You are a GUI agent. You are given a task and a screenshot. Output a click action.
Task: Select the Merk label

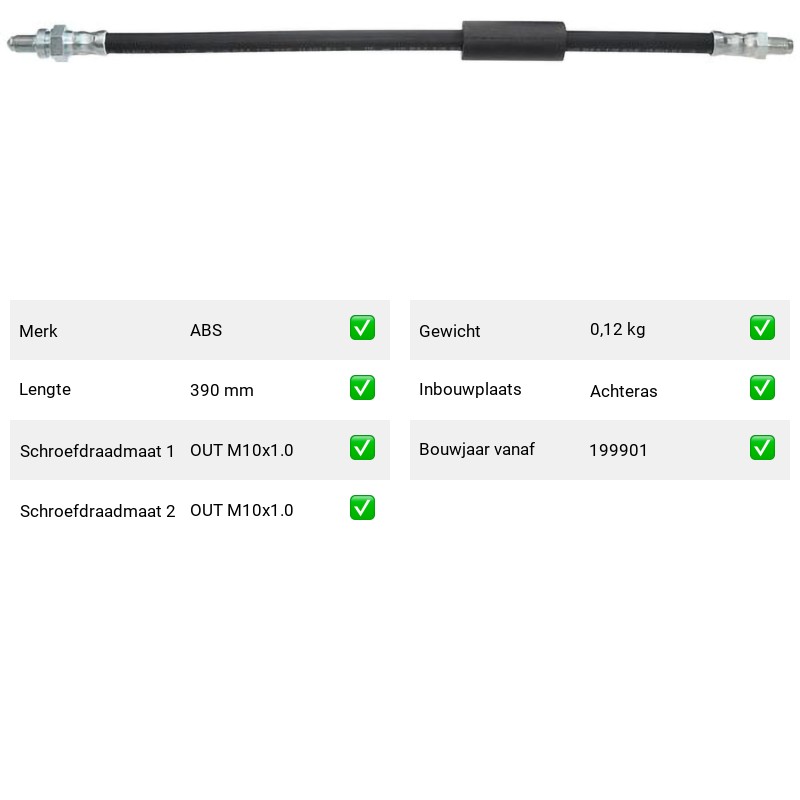click(38, 331)
